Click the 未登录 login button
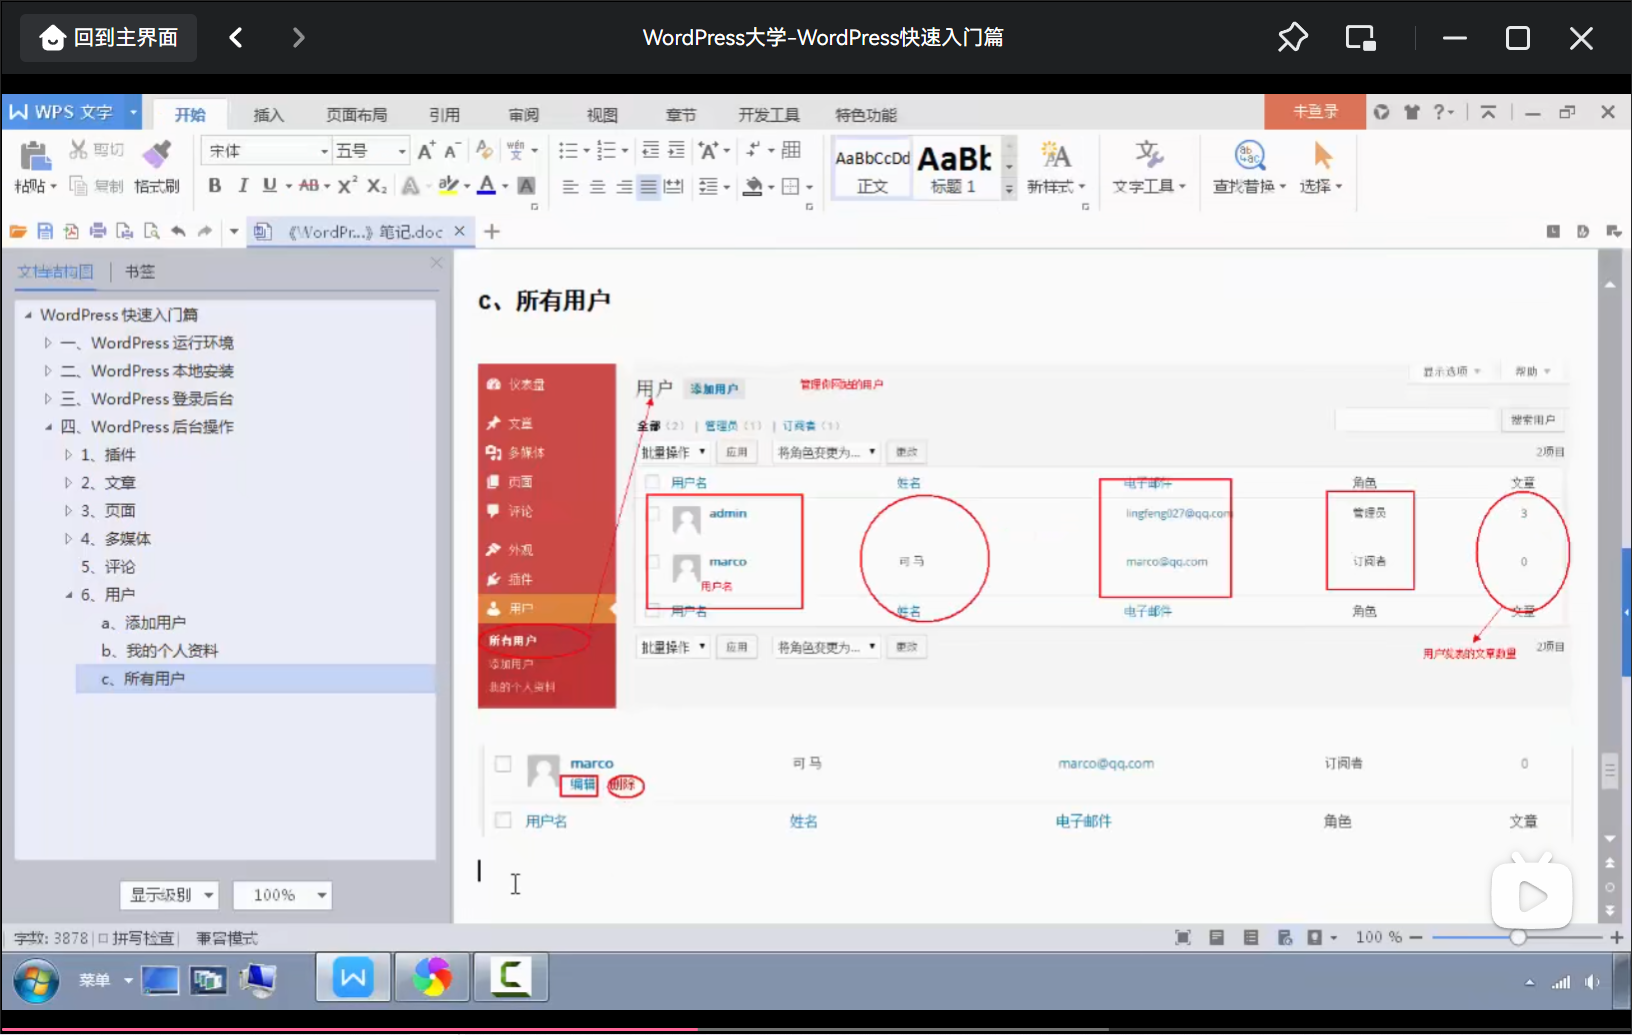Screen dimensions: 1632x1035 [x=1315, y=112]
